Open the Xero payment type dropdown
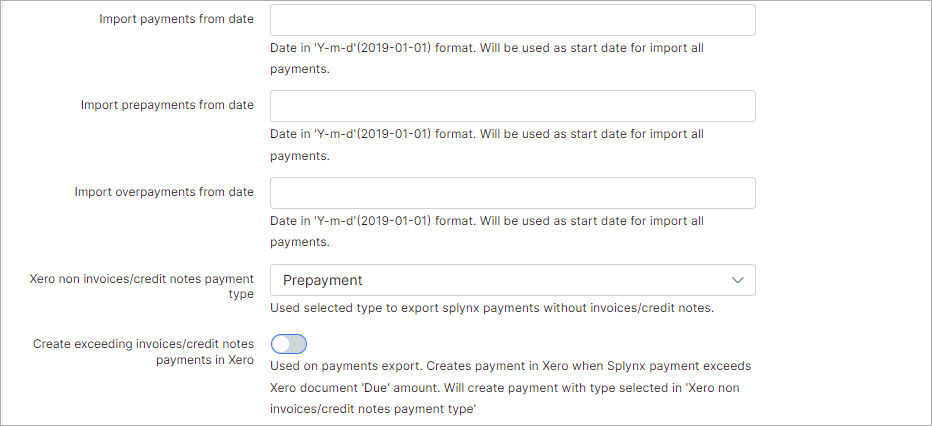The width and height of the screenshot is (932, 426). click(512, 280)
